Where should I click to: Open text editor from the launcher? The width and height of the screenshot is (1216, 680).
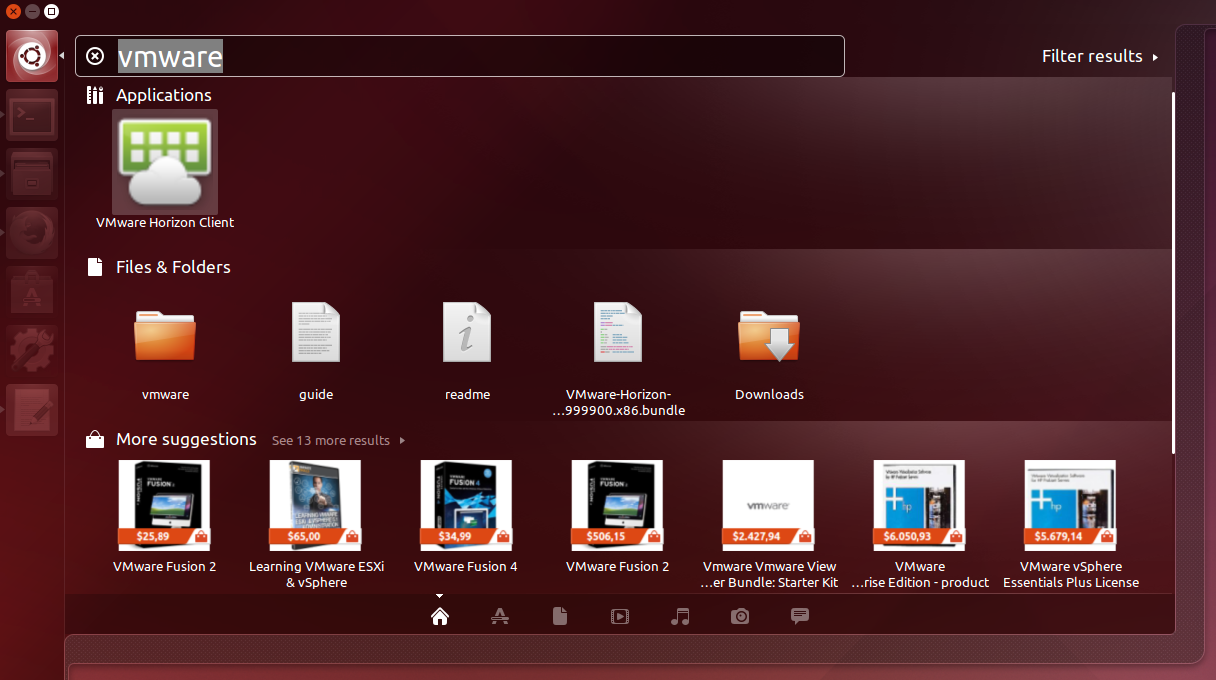tap(32, 410)
